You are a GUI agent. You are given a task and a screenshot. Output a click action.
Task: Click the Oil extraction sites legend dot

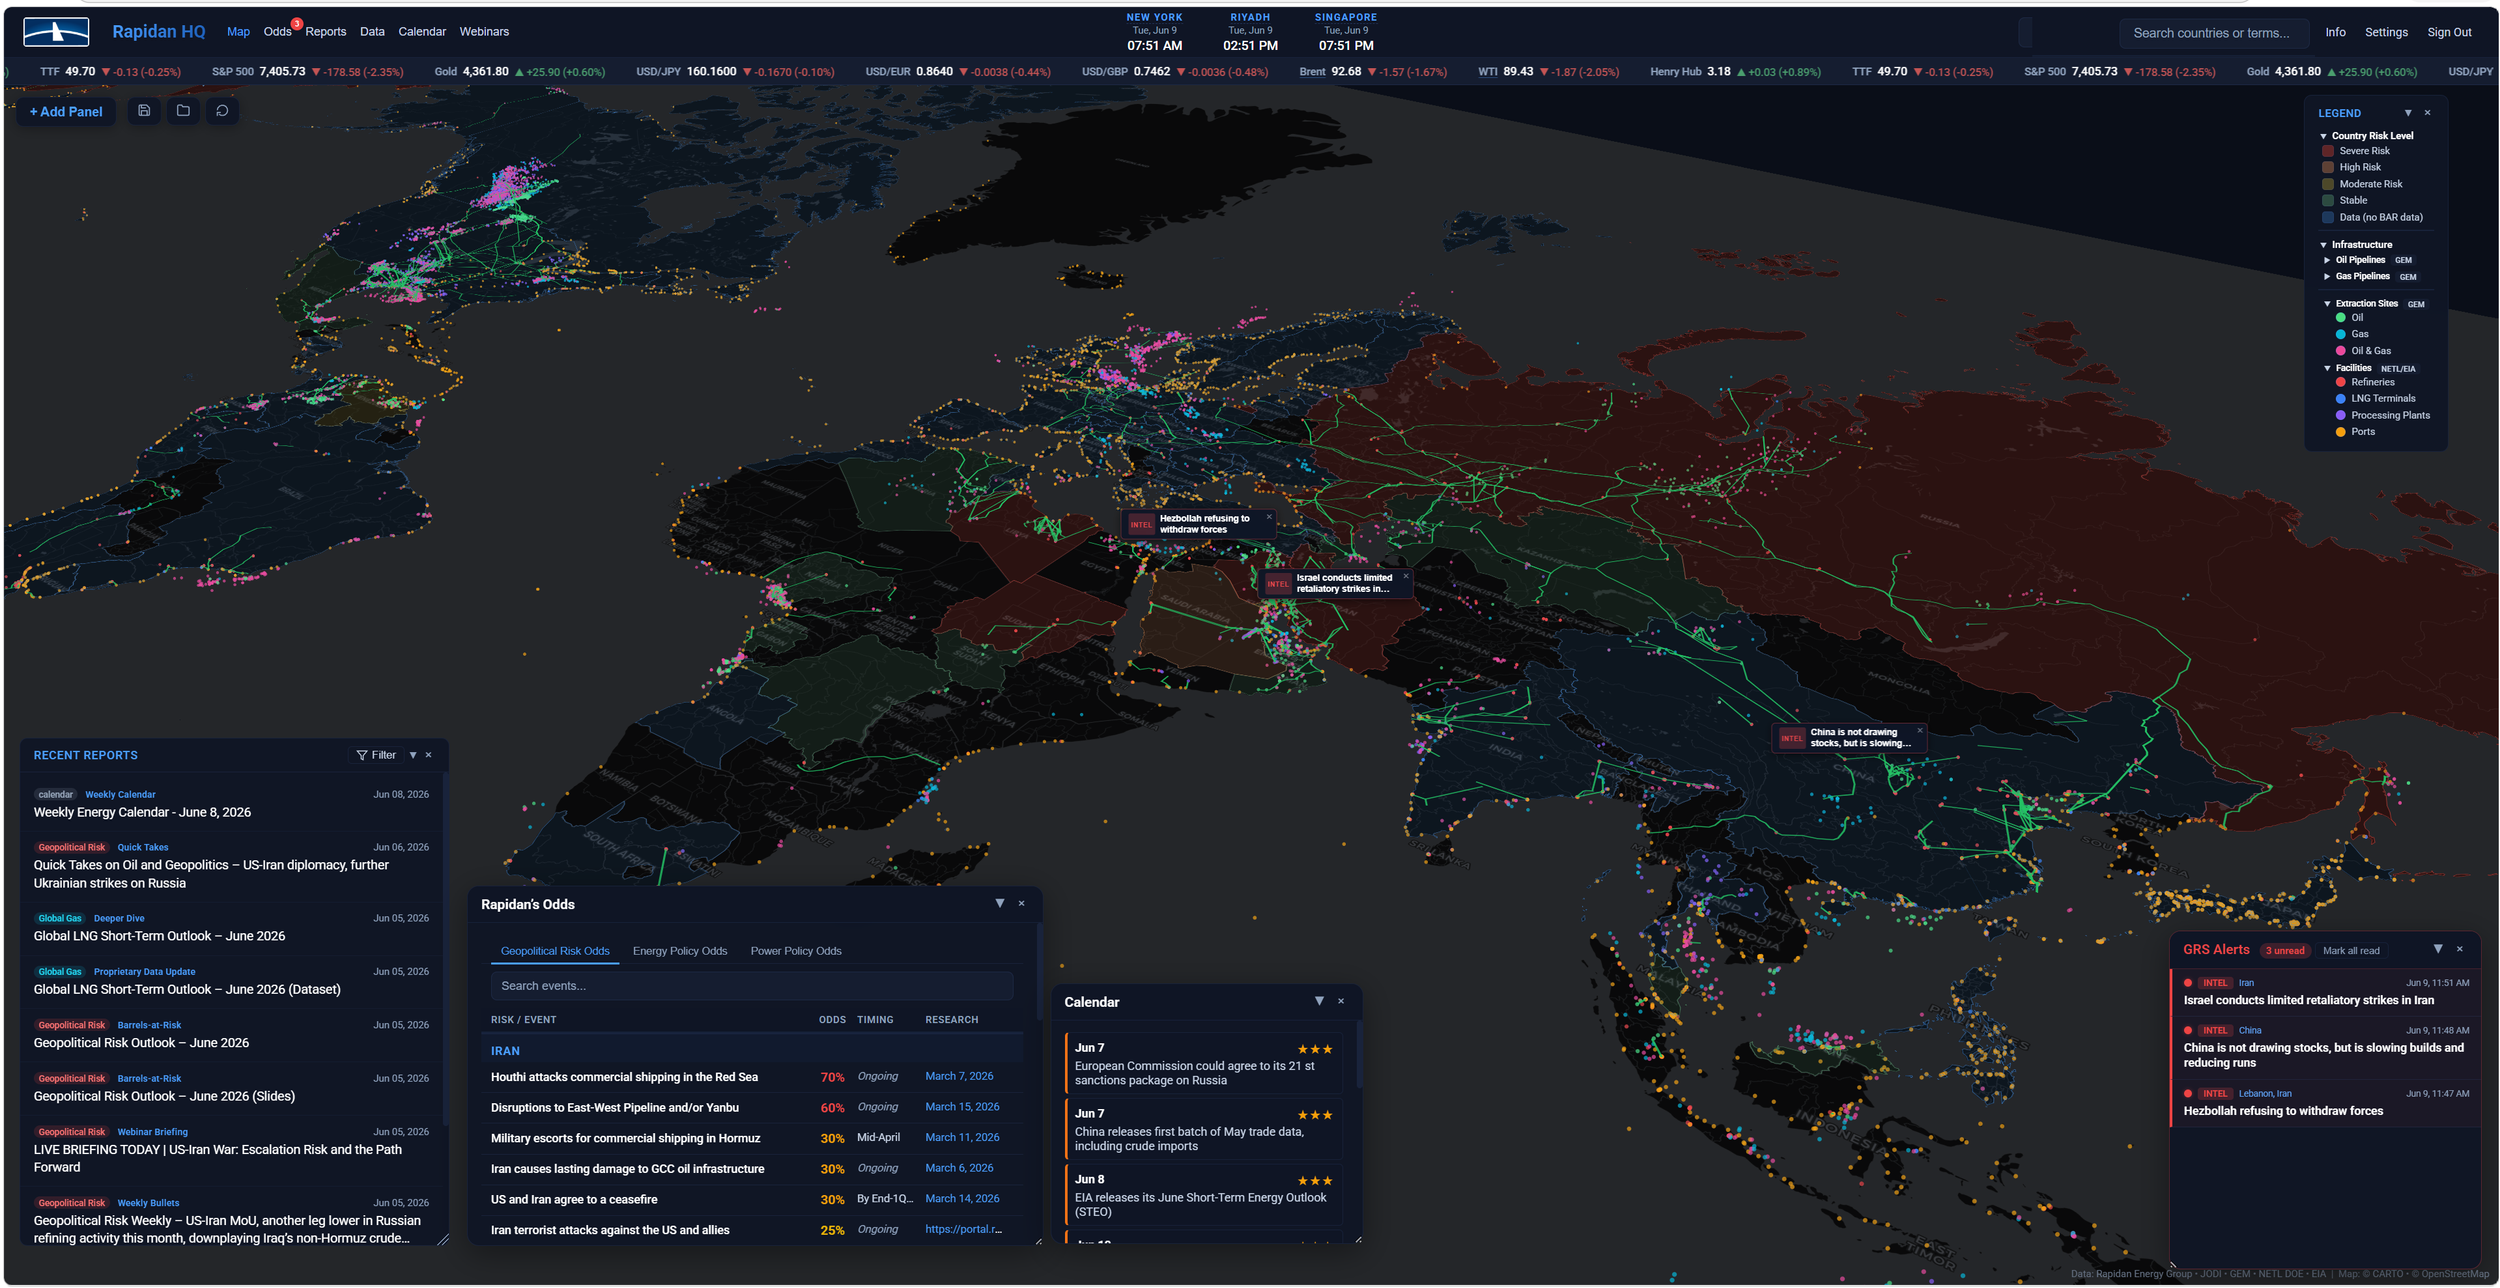coord(2340,318)
